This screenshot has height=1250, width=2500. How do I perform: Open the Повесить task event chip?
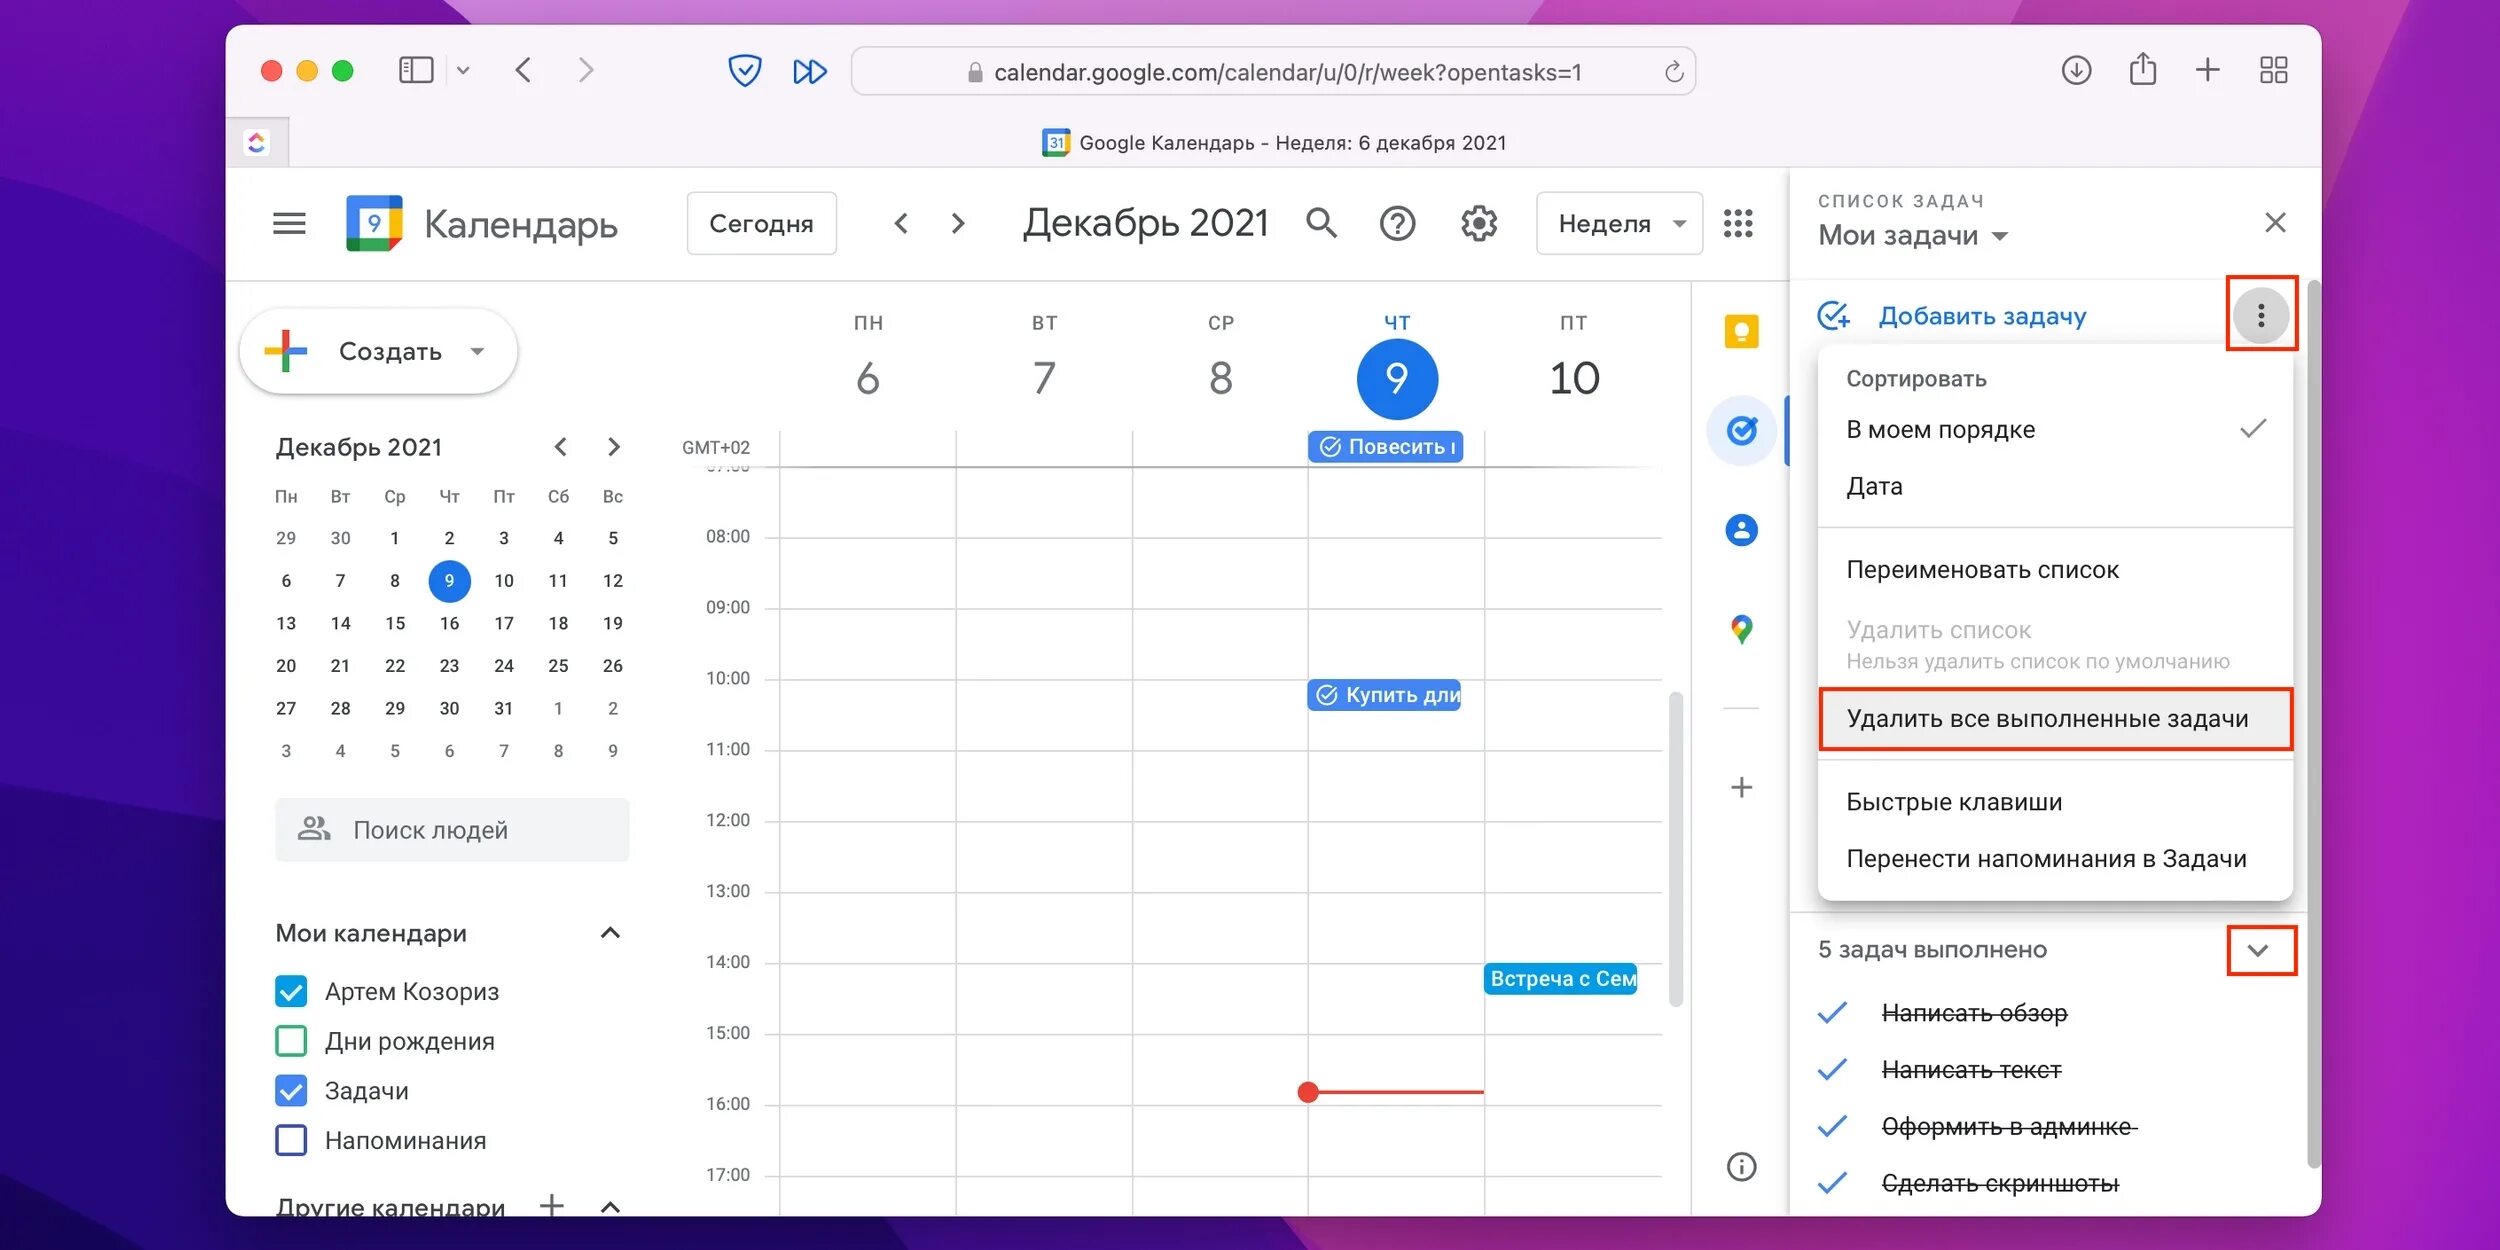pyautogui.click(x=1385, y=446)
